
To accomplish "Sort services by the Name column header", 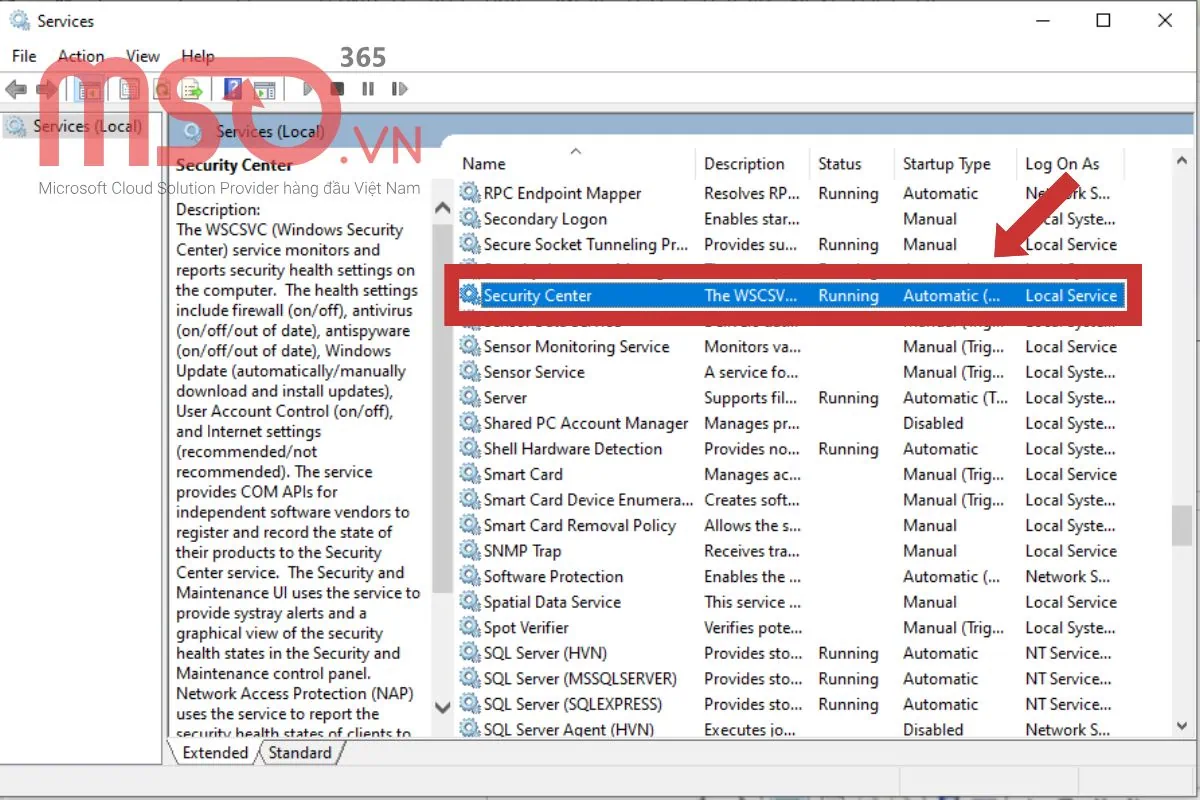I will 483,163.
